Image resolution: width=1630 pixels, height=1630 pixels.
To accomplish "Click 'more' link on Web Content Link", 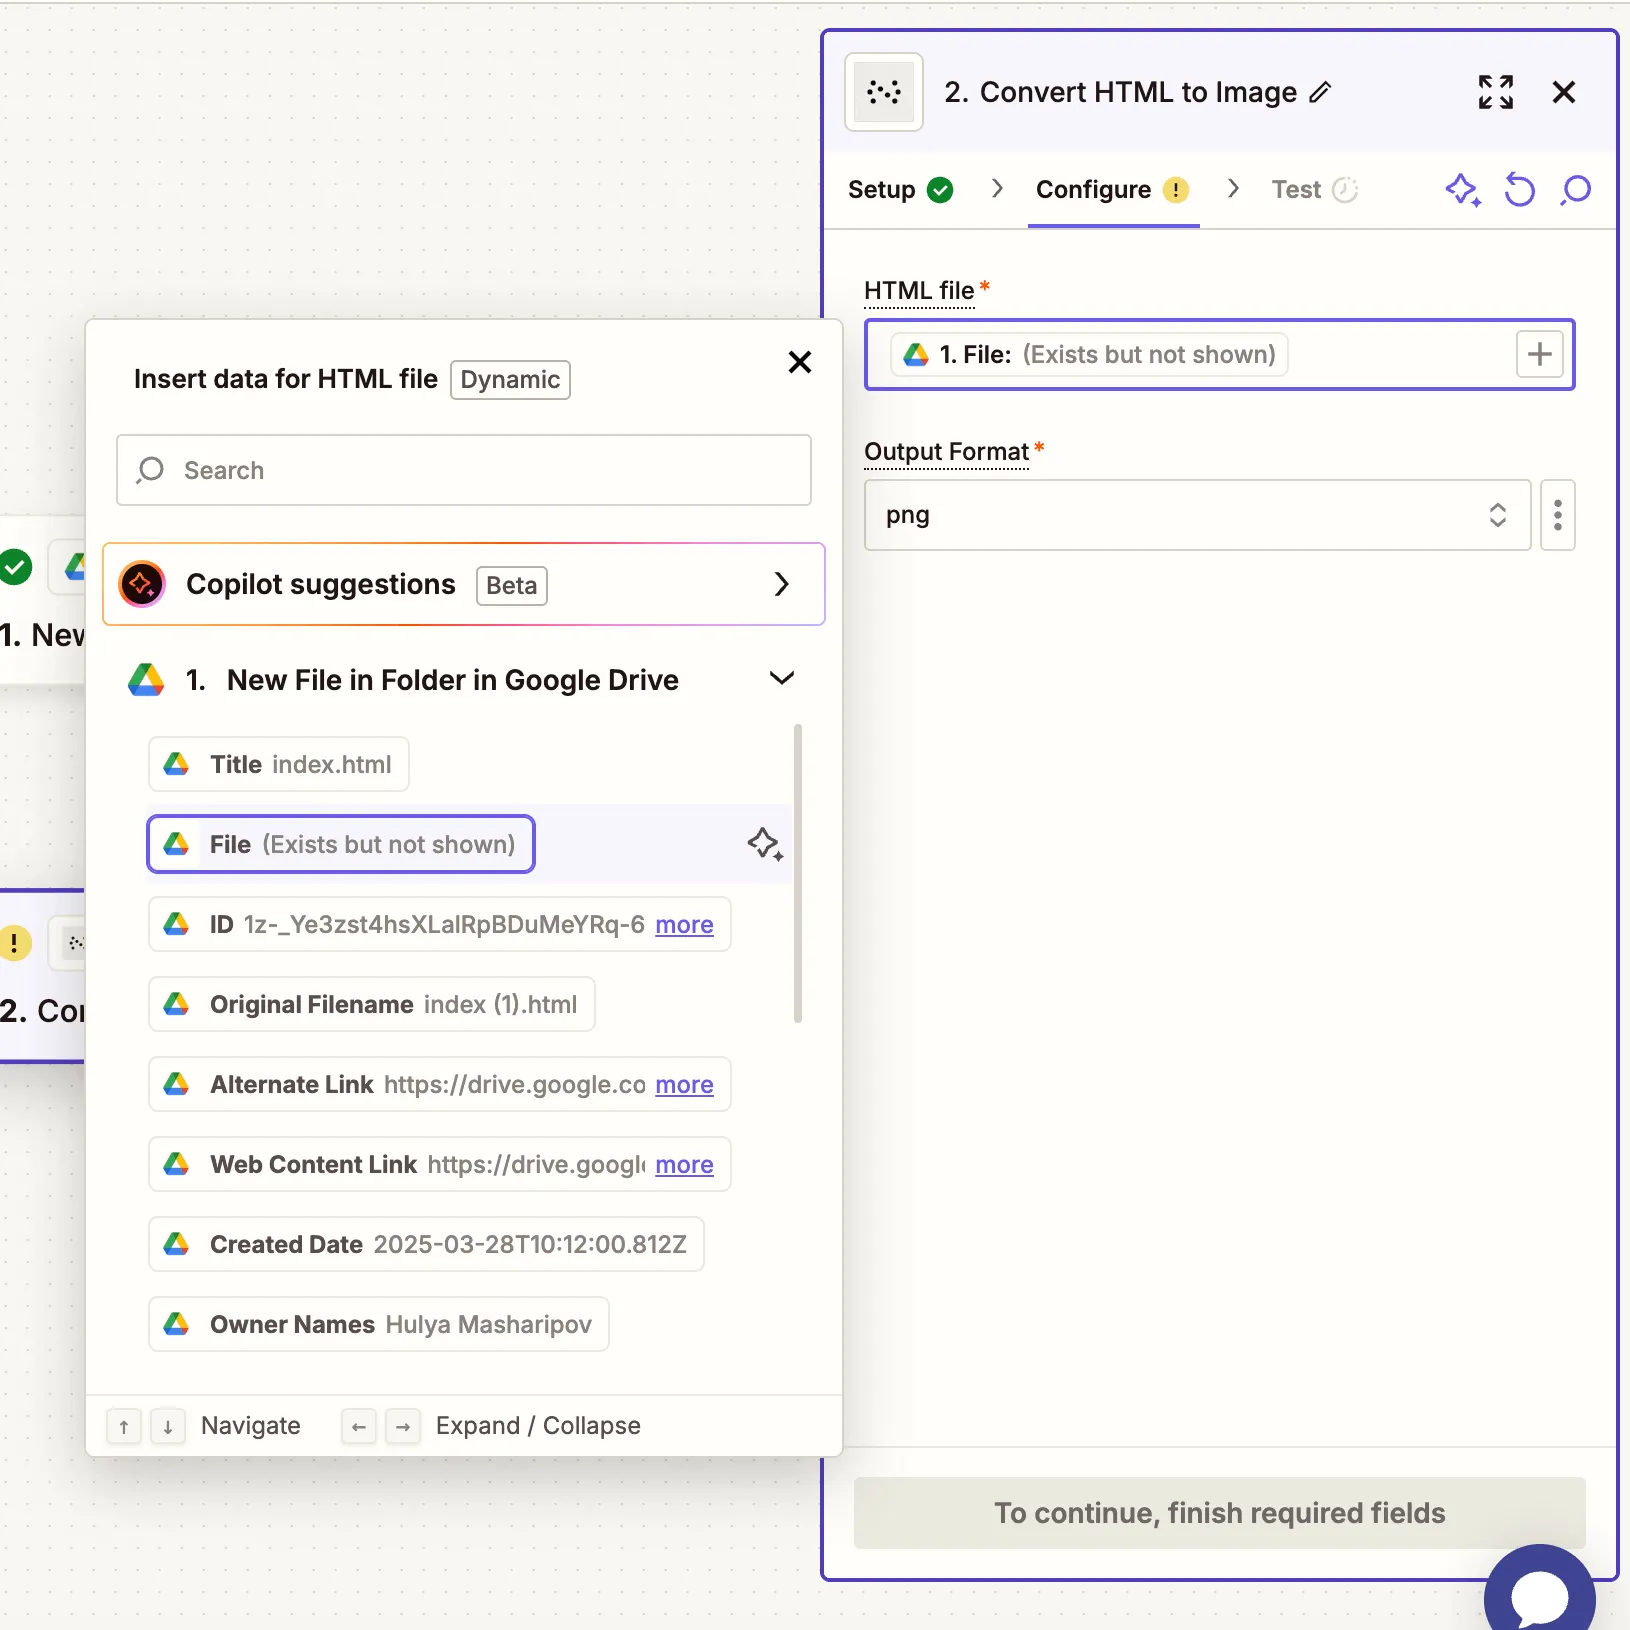I will click(684, 1165).
